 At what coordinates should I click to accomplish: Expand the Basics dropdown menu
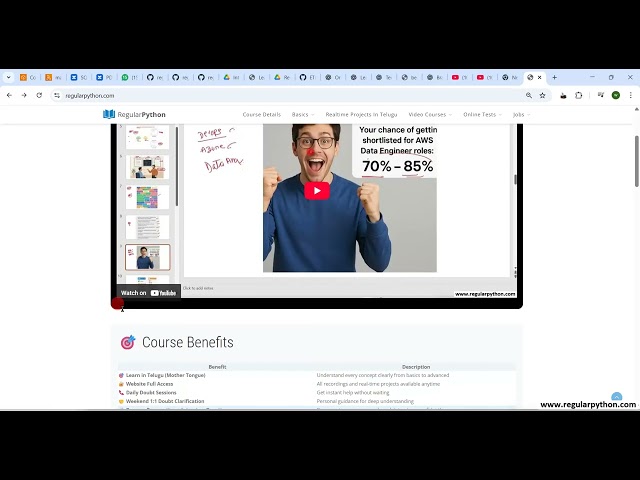point(302,114)
